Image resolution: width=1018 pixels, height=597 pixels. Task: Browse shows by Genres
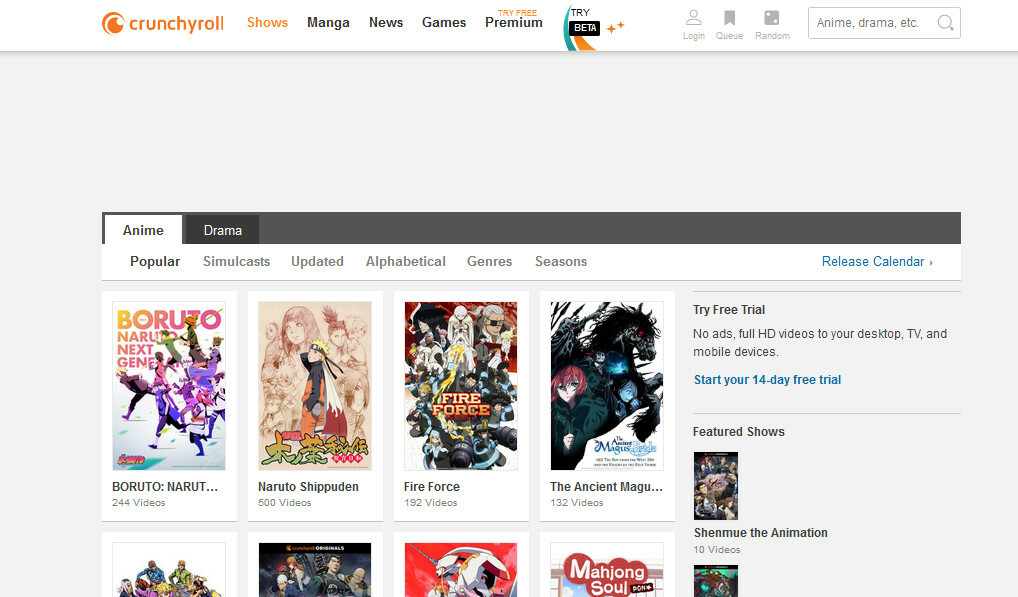coord(489,261)
